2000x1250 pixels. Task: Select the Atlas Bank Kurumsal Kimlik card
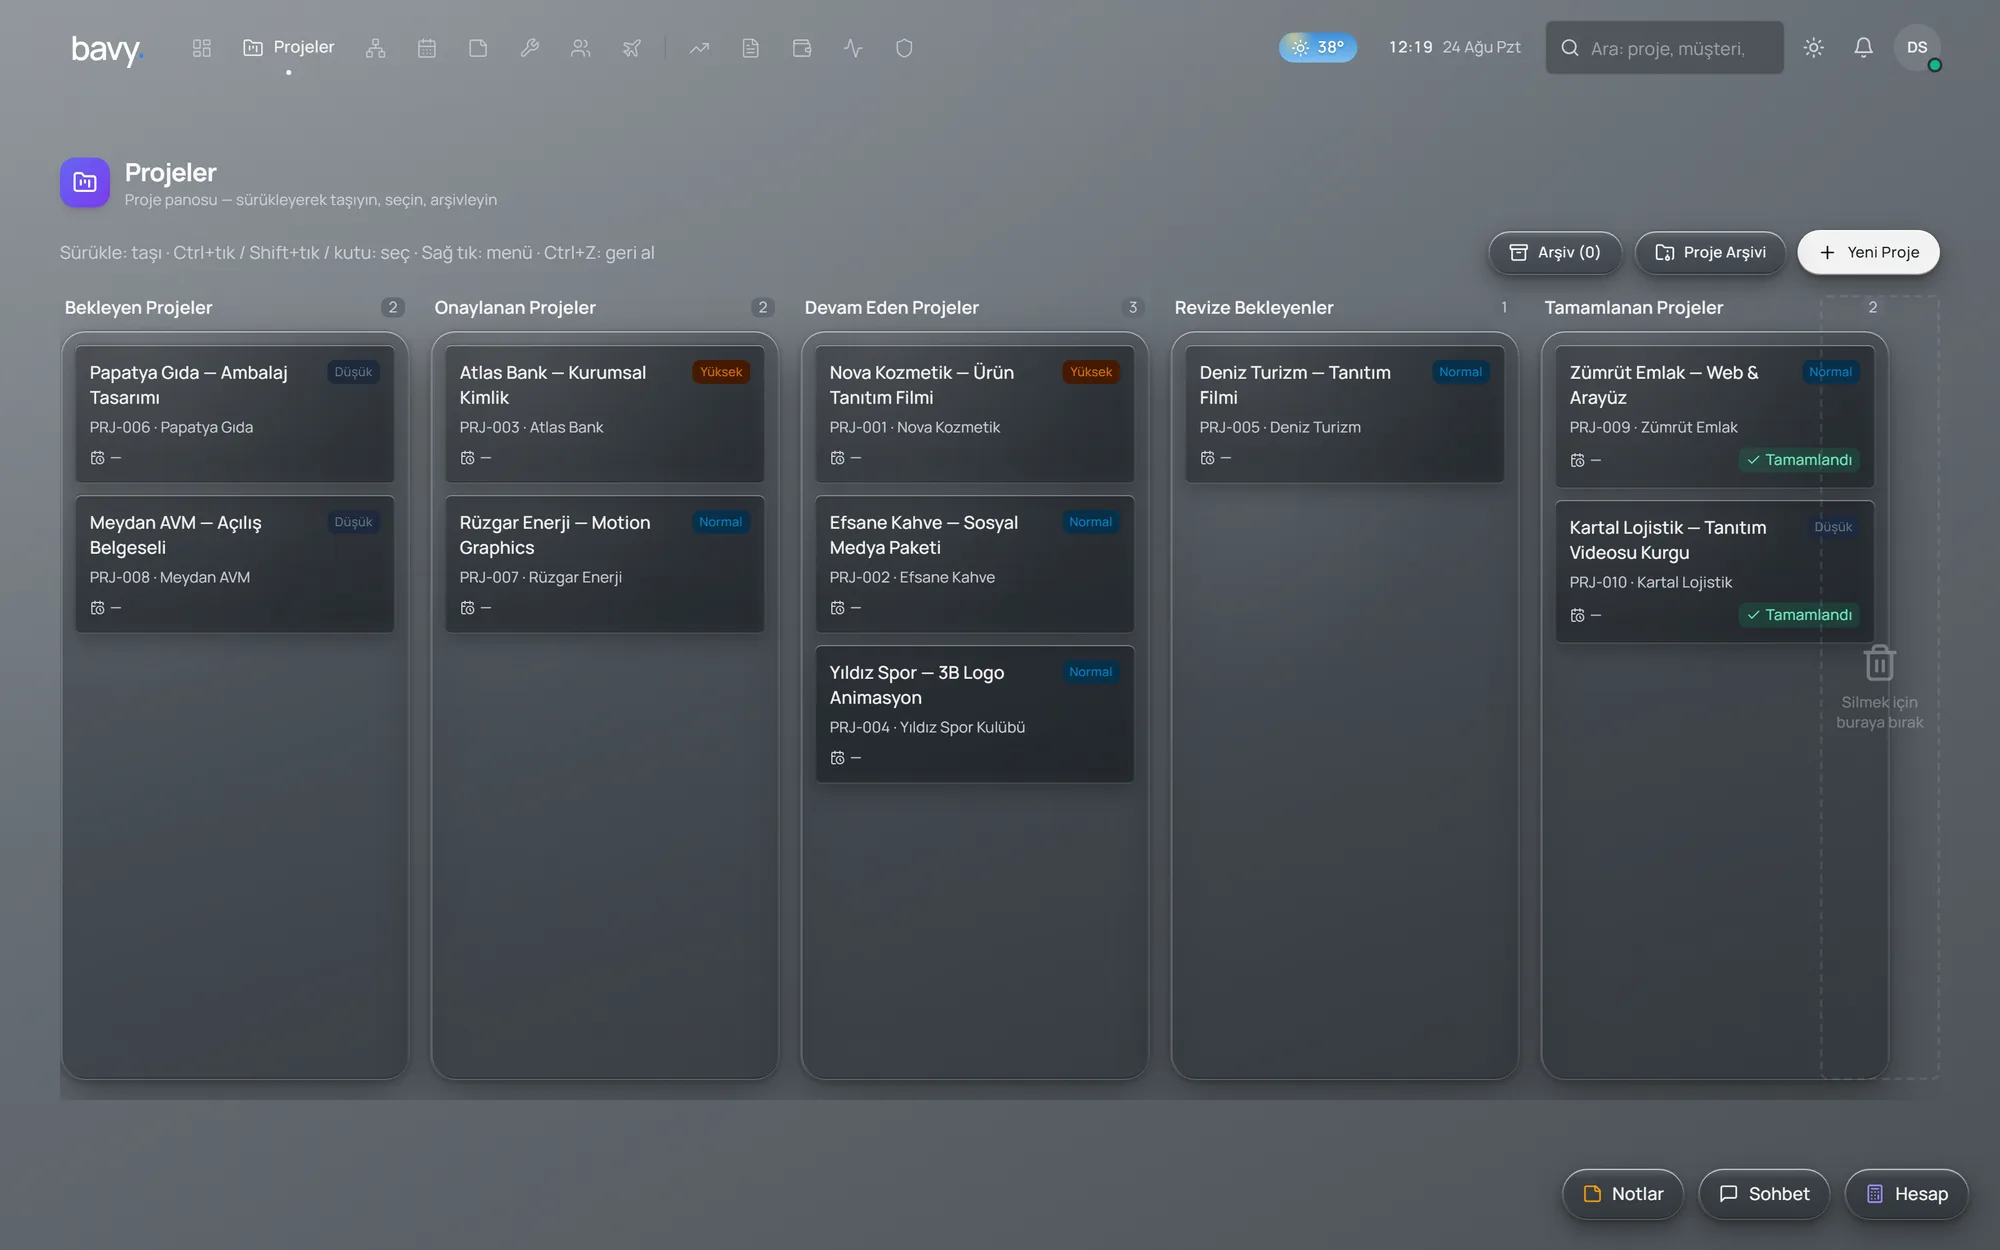605,414
